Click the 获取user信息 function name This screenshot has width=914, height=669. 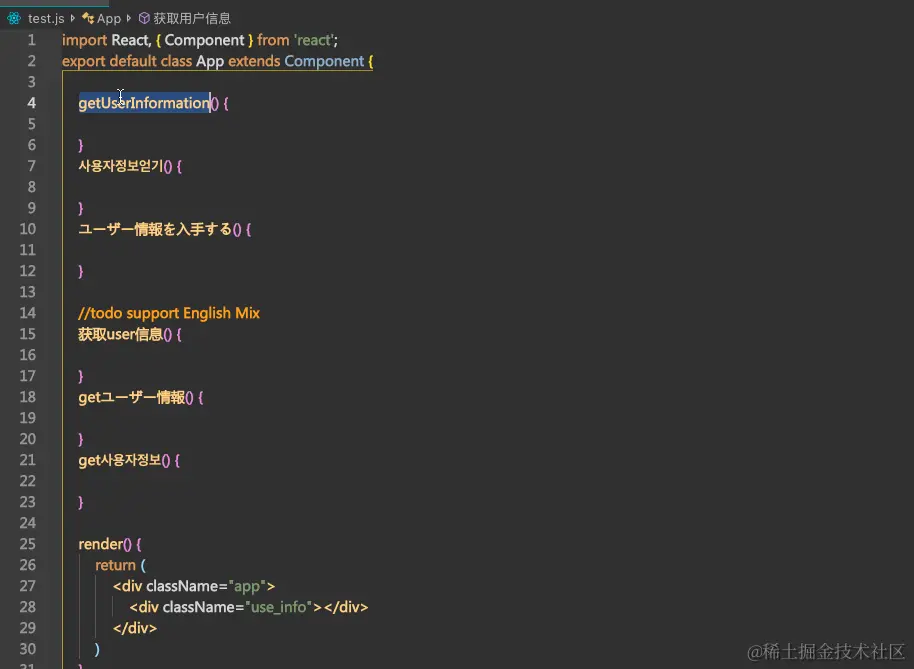tap(121, 334)
